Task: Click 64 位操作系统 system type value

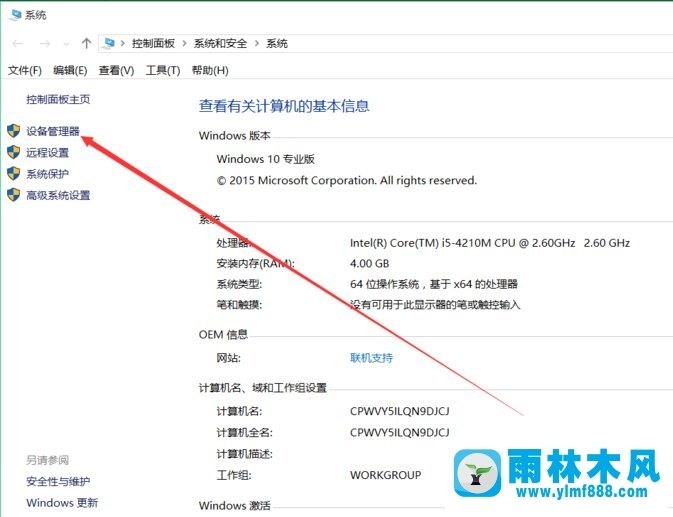Action: [x=434, y=284]
